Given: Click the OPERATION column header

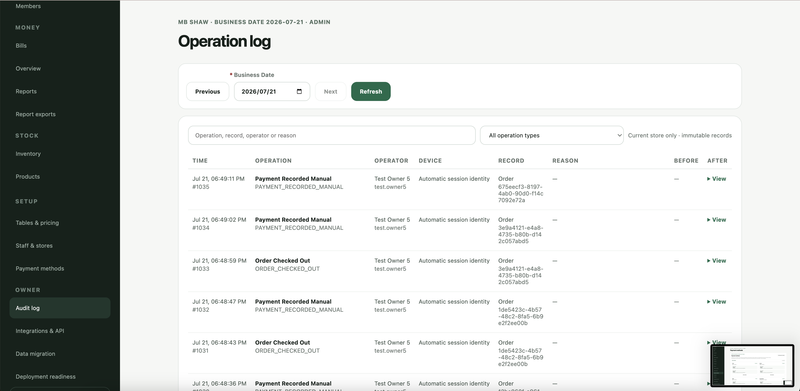Looking at the screenshot, I should coord(273,161).
